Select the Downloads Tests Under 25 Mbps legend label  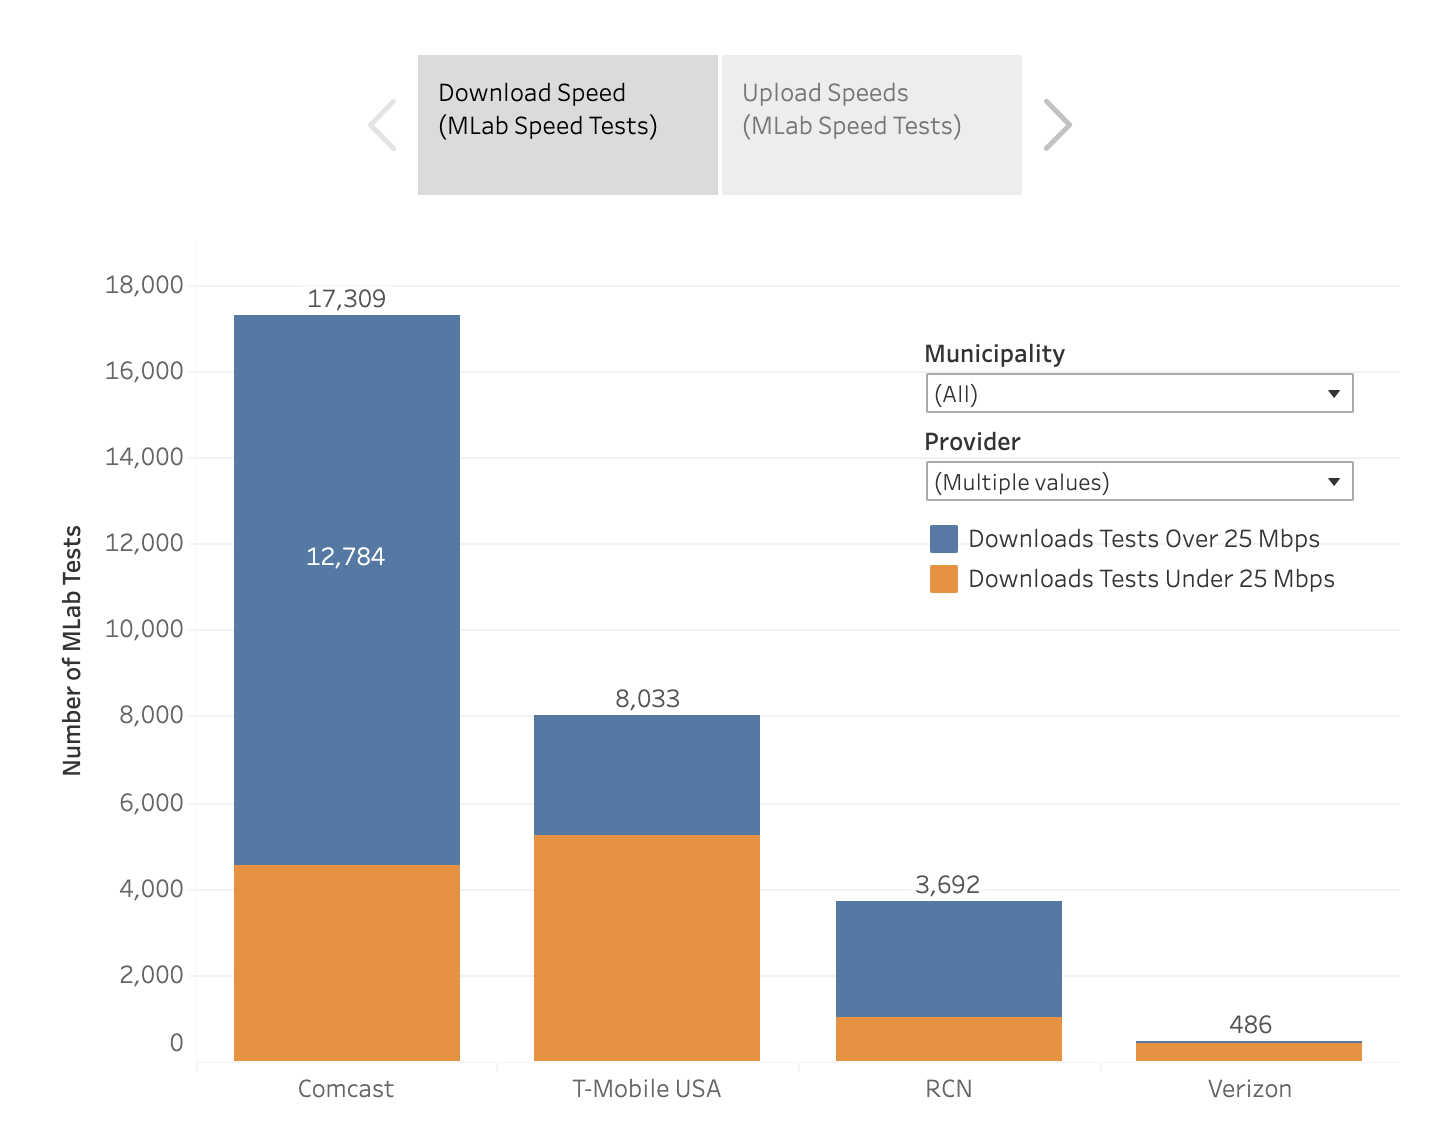point(1151,579)
